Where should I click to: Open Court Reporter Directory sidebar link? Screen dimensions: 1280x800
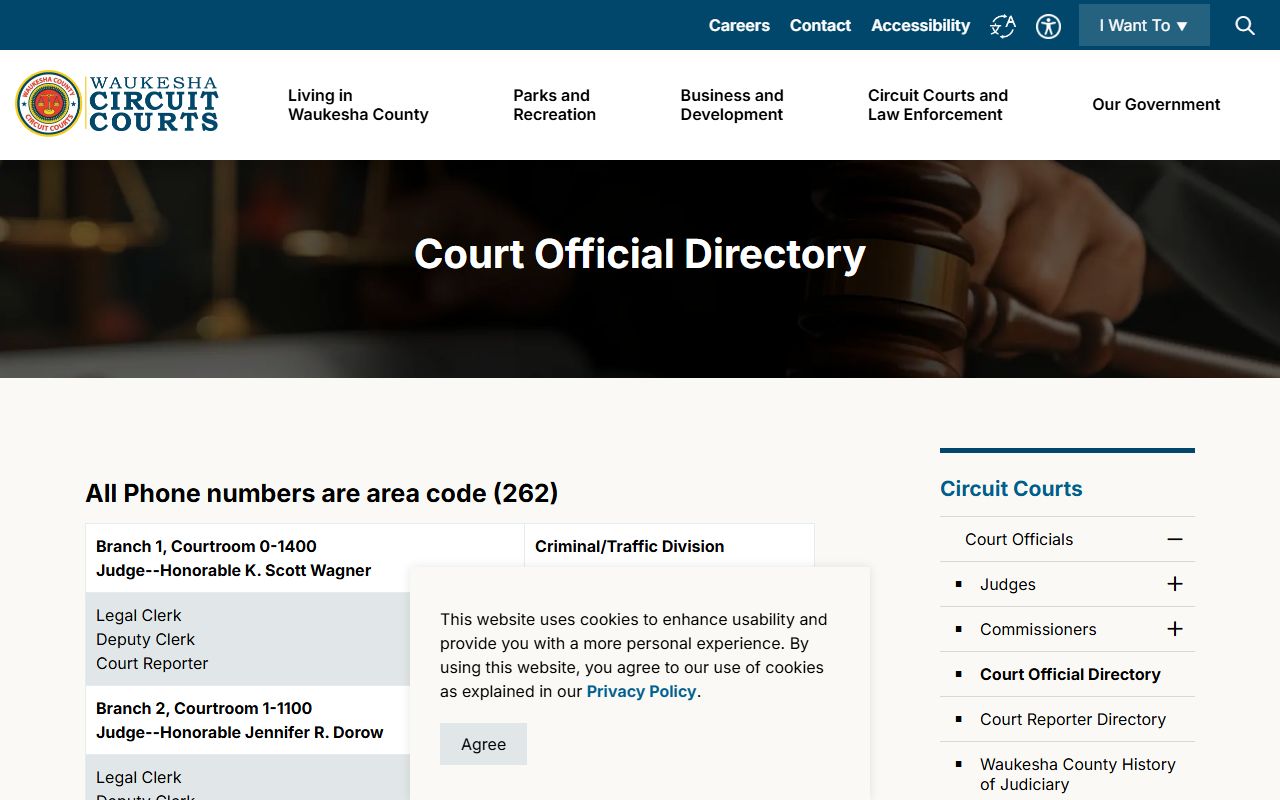1073,719
